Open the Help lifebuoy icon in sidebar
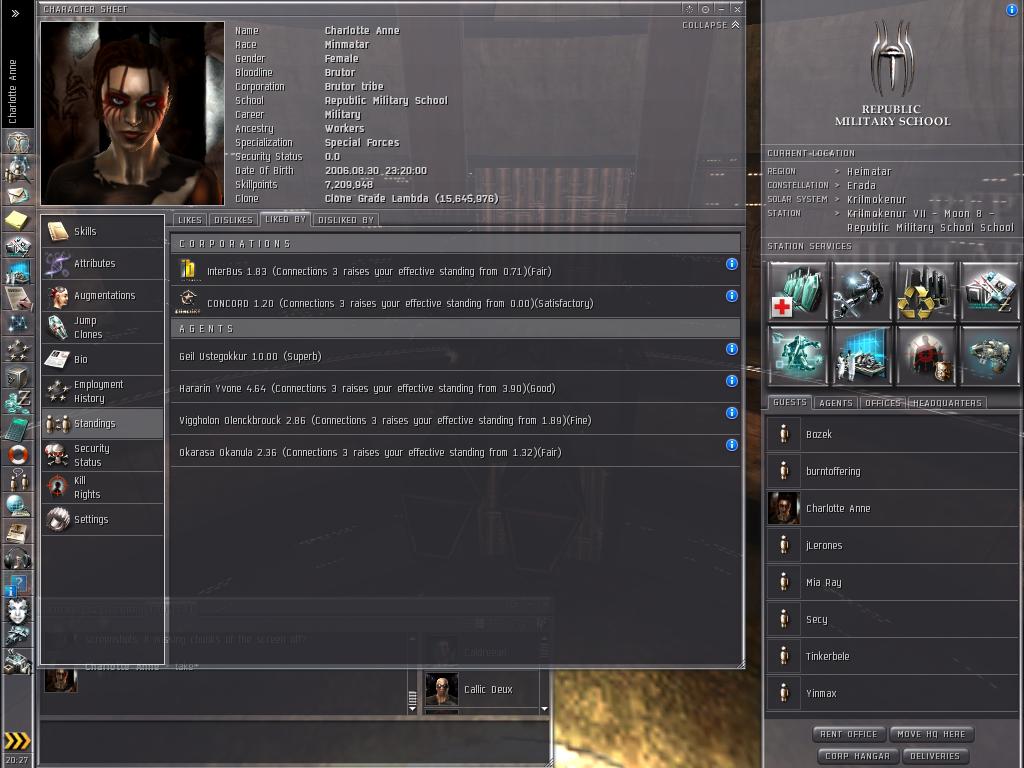Viewport: 1024px width, 768px height. tap(18, 454)
